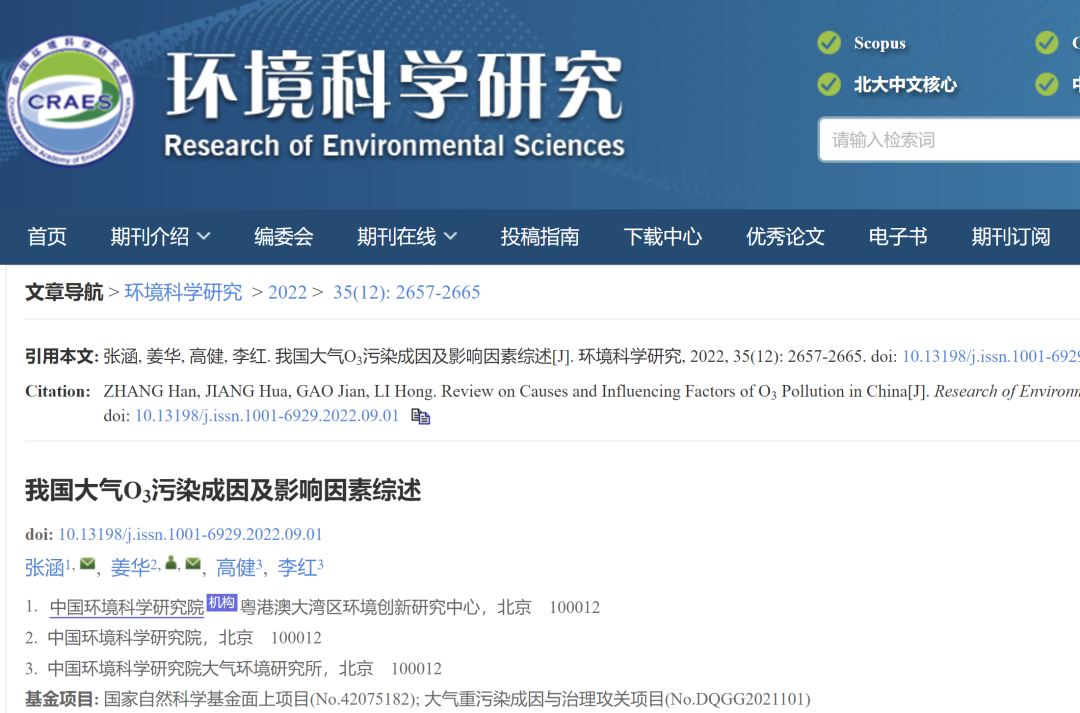
Task: Click the 中国环境科学研究院 institution link in affiliation 1
Action: [127, 607]
